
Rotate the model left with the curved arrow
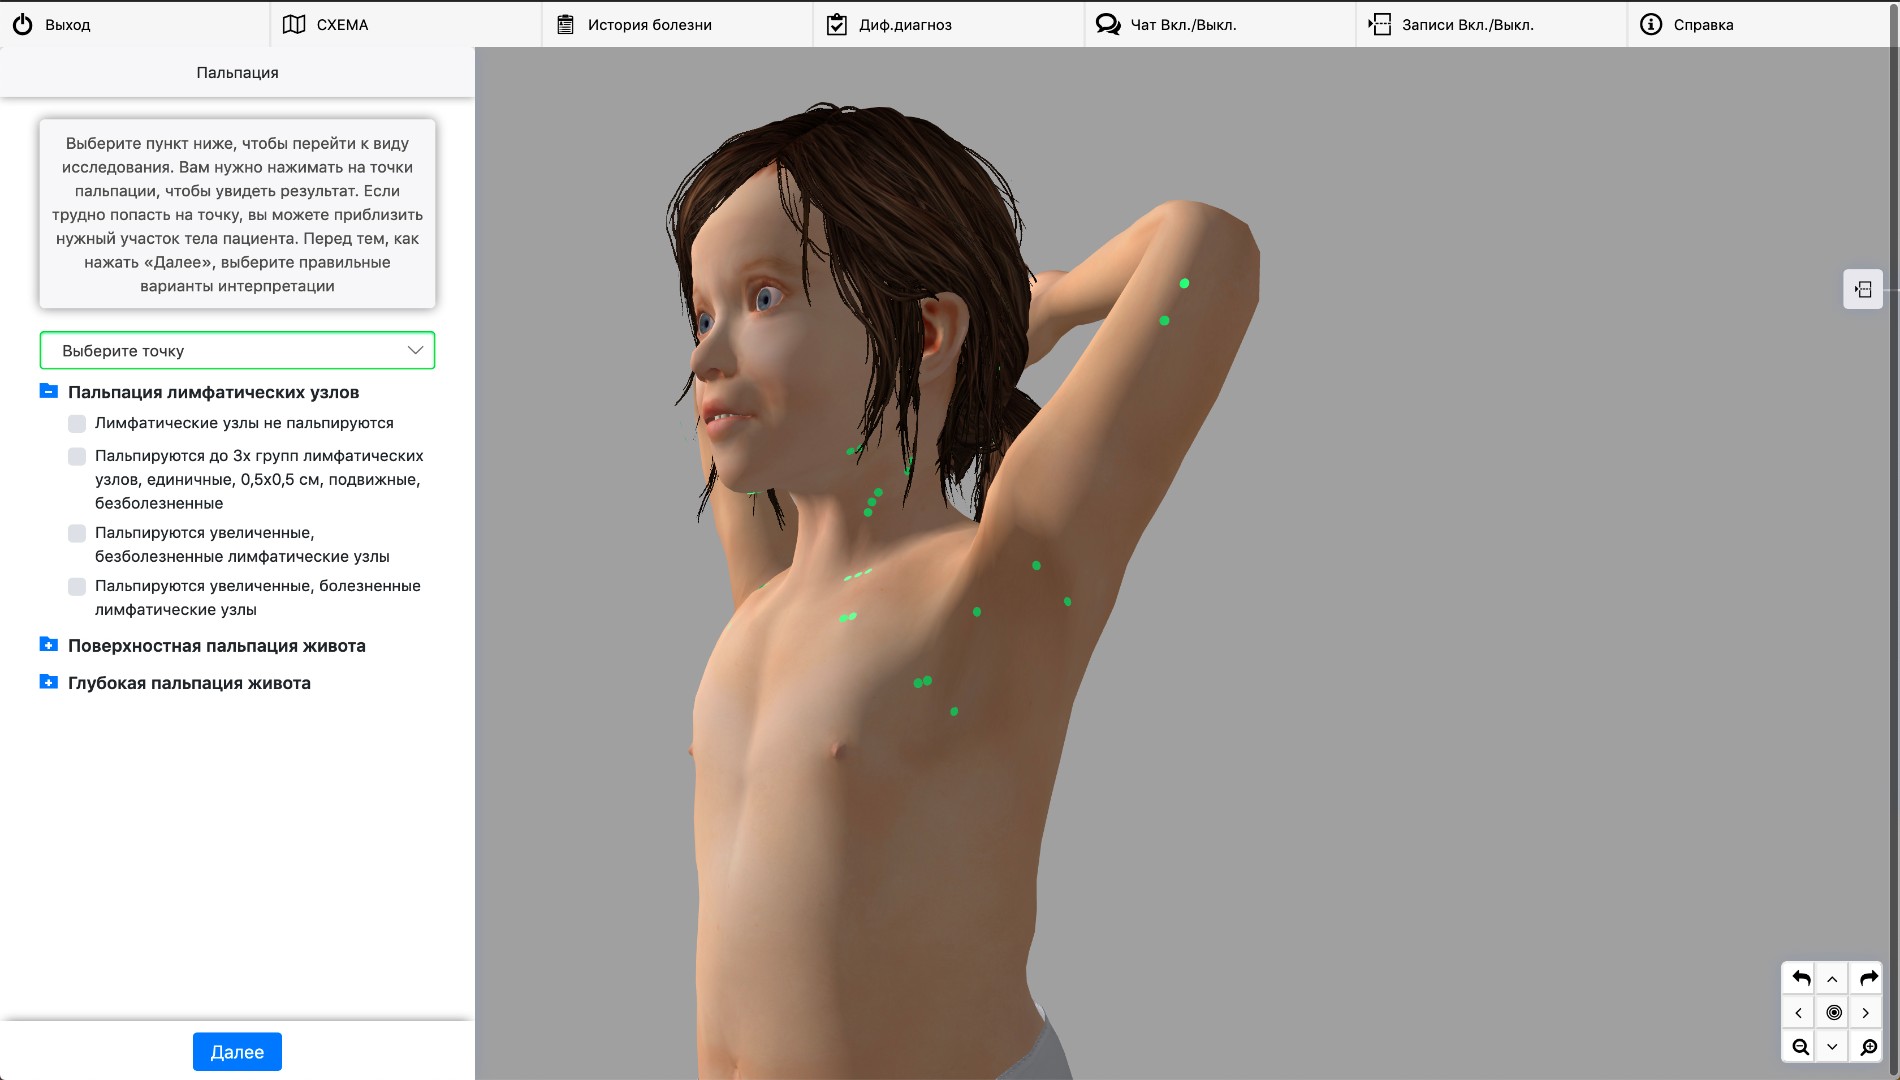1800,978
